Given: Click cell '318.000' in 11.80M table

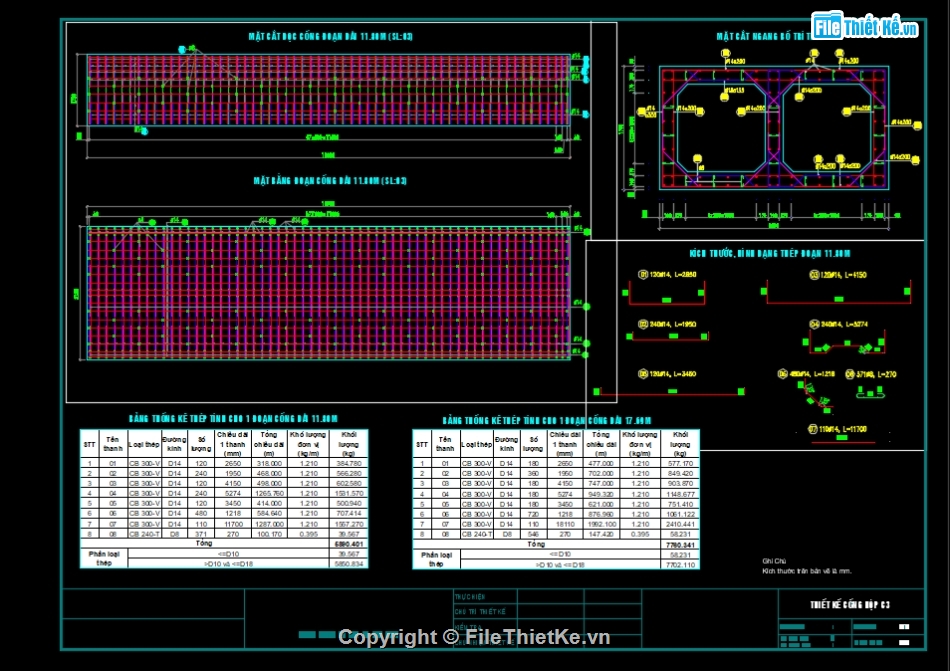Looking at the screenshot, I should [269, 464].
